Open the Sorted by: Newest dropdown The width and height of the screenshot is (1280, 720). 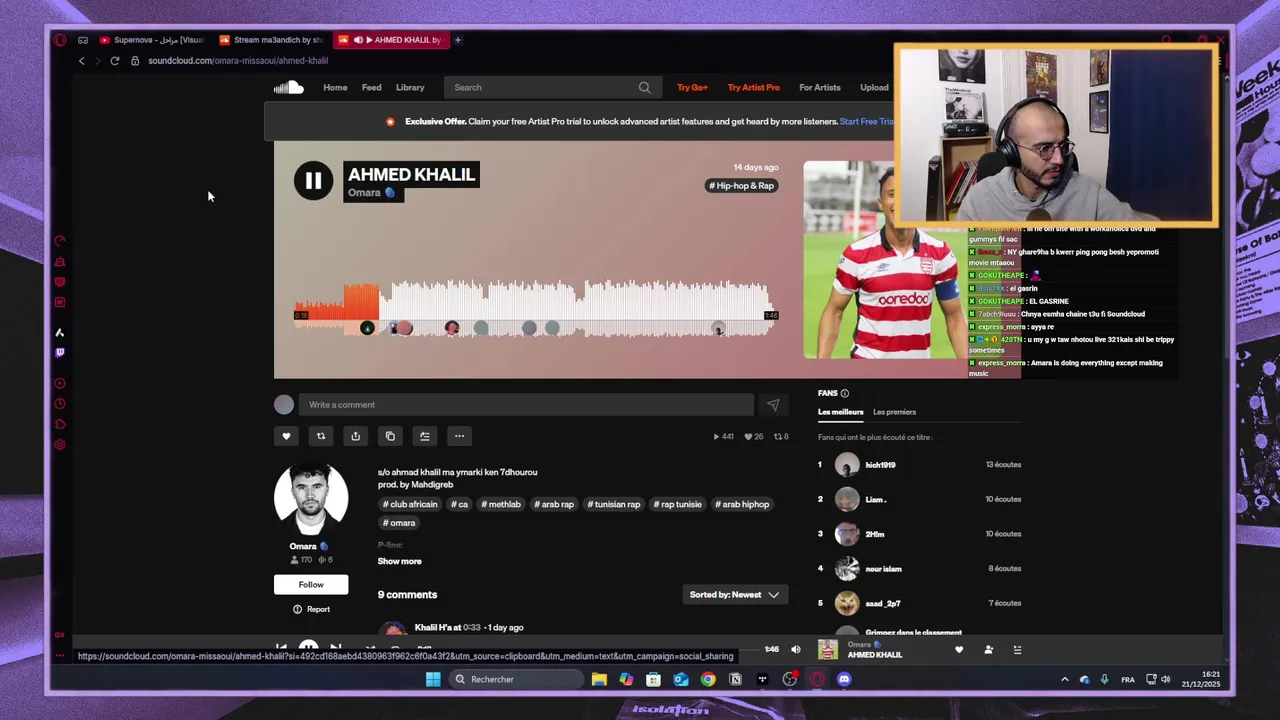pos(734,595)
